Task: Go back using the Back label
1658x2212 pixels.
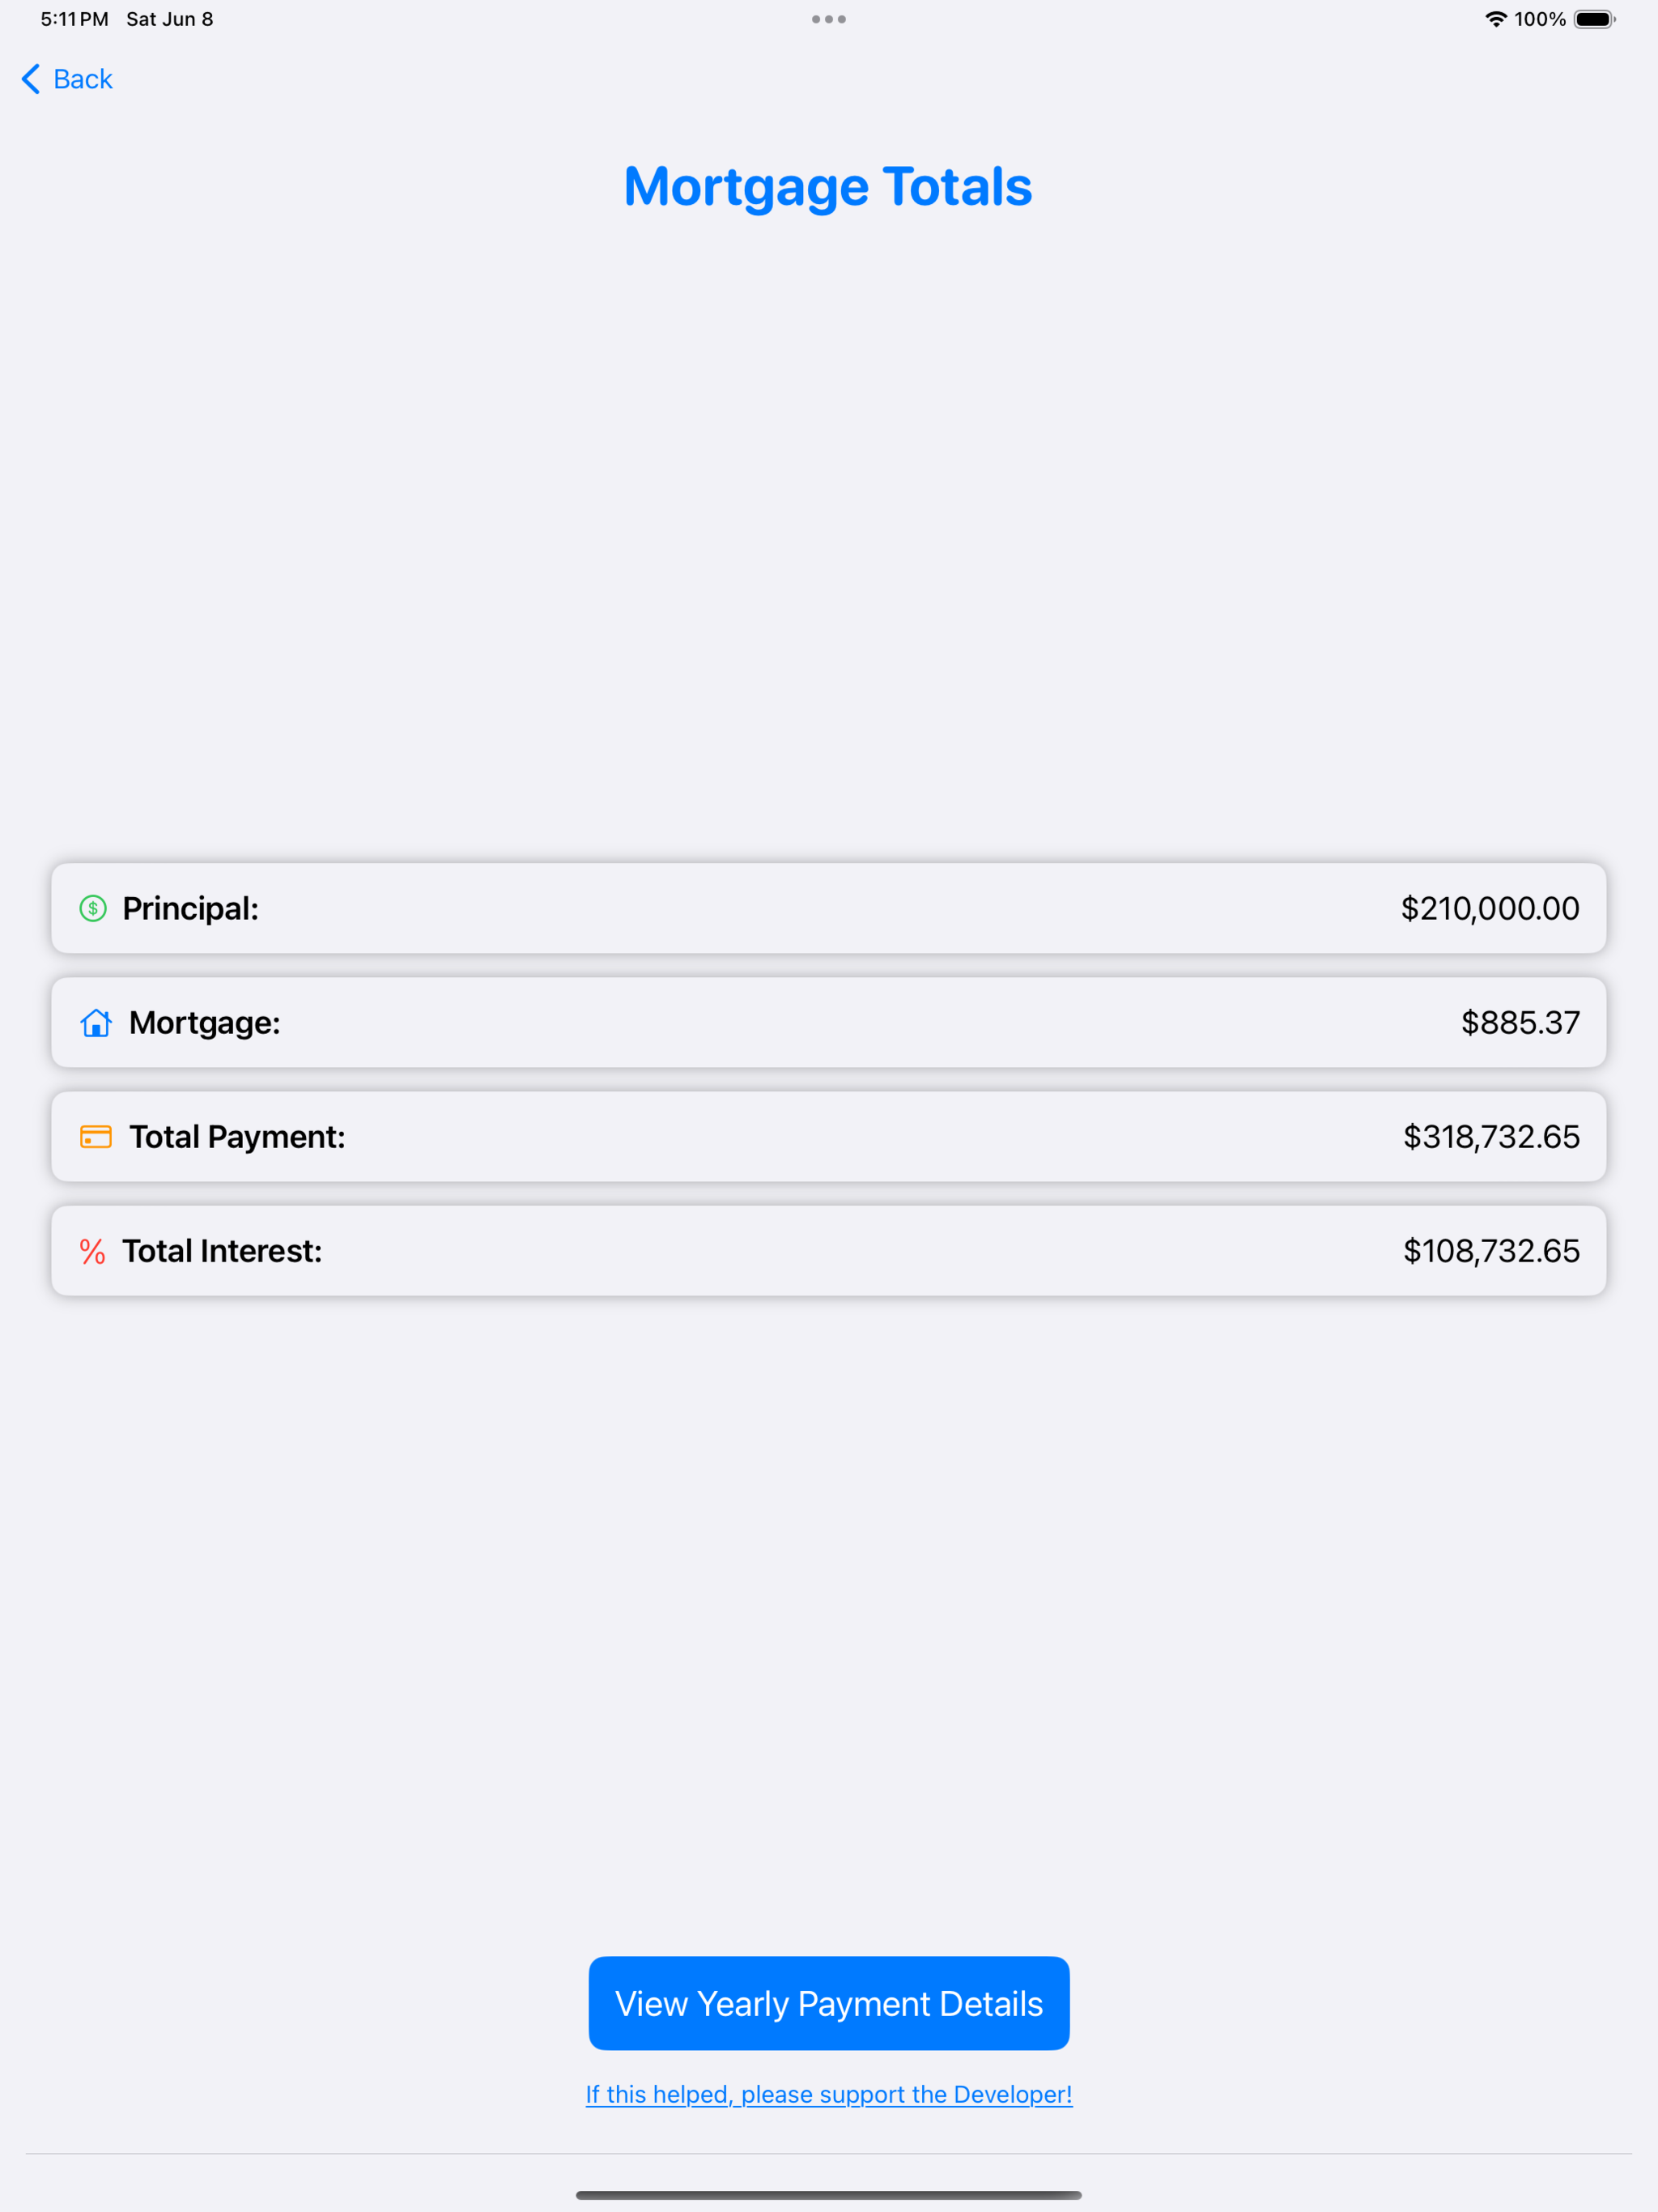Action: 83,79
